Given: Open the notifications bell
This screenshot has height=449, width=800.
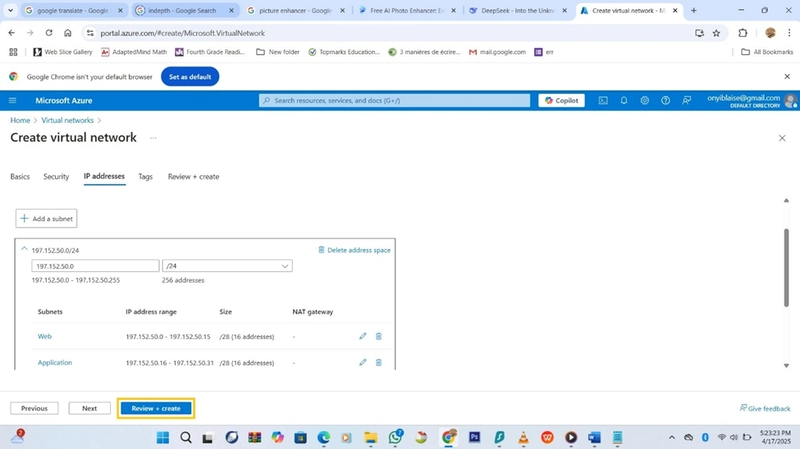Looking at the screenshot, I should click(x=624, y=101).
